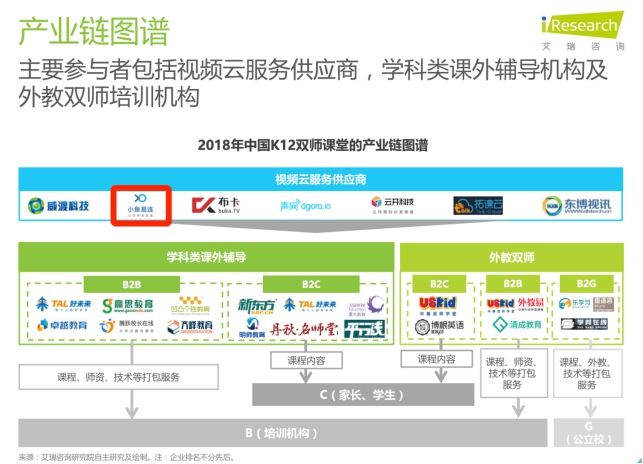Image resolution: width=643 pixels, height=464 pixels.
Task: Select the 清成教育 logo
Action: pos(517,325)
